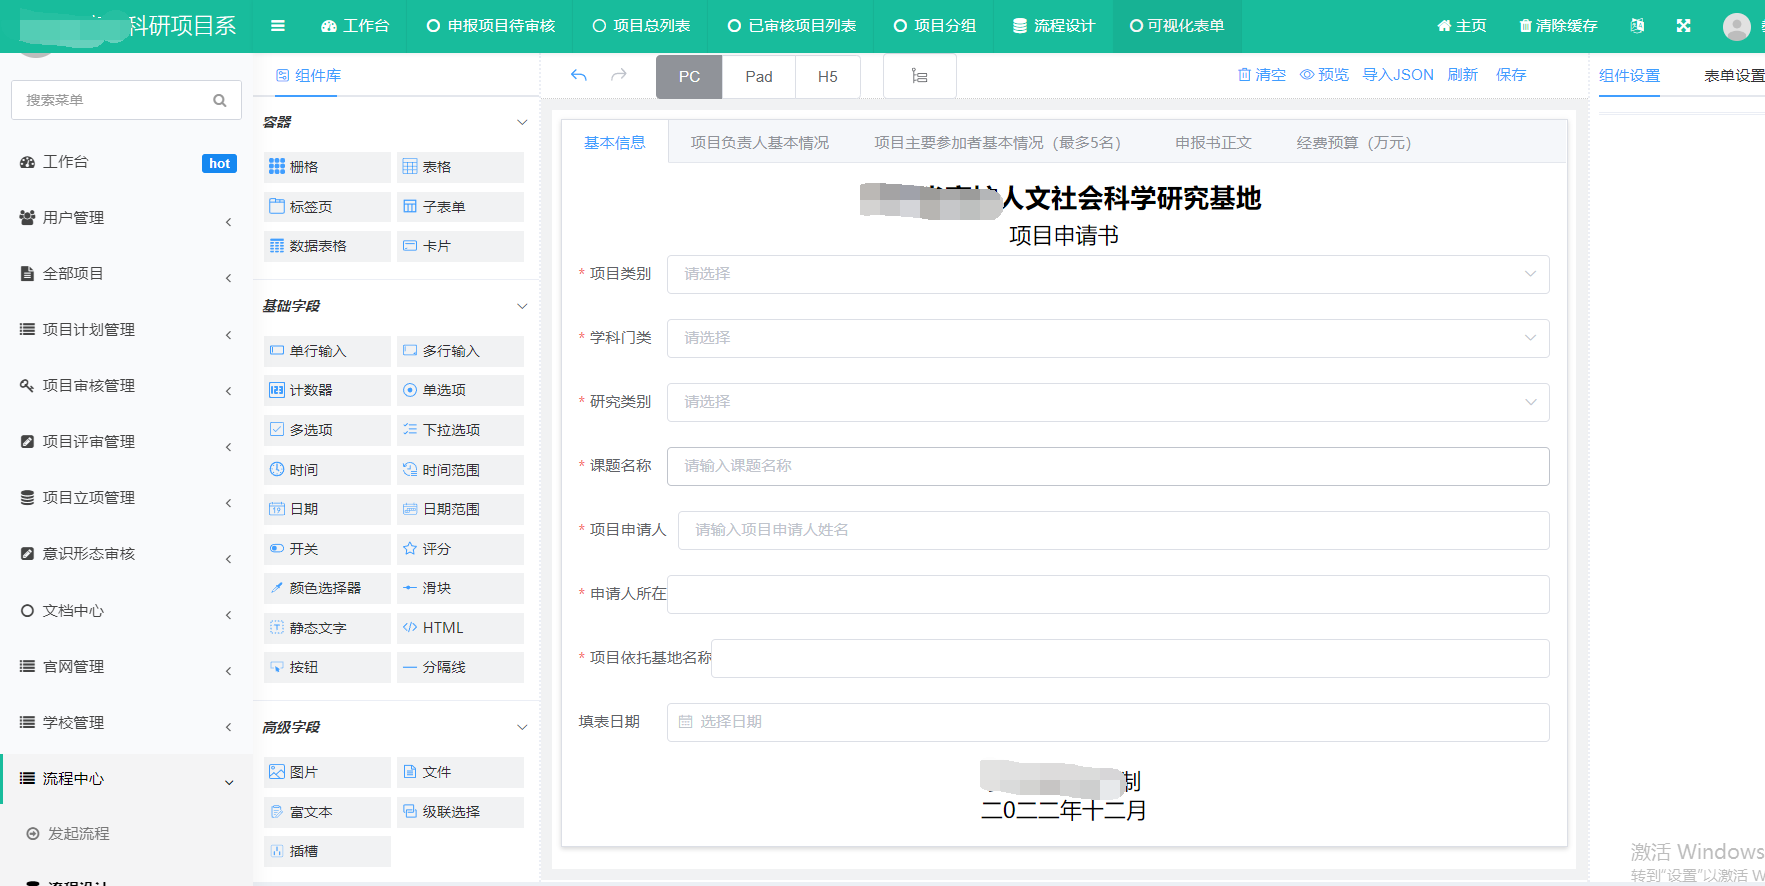Image resolution: width=1765 pixels, height=886 pixels.
Task: Select the 评分 rating component
Action: 460,549
